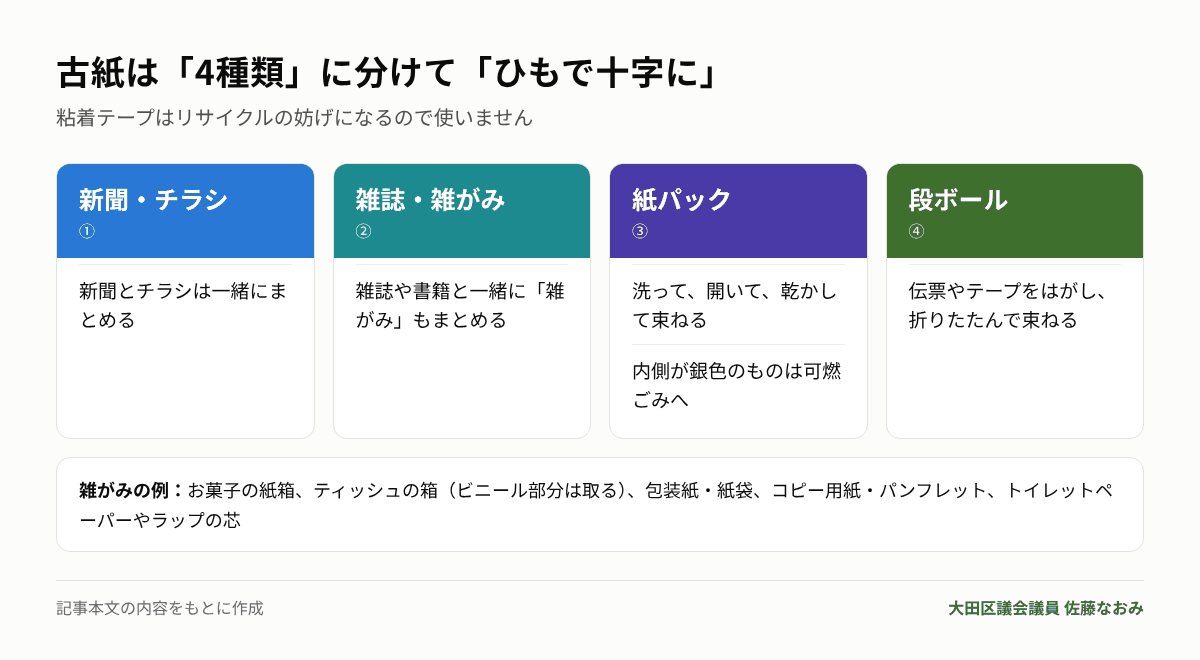The height and width of the screenshot is (660, 1200).
Task: Click the circled number ③ under 紙パック
Action: tap(640, 232)
